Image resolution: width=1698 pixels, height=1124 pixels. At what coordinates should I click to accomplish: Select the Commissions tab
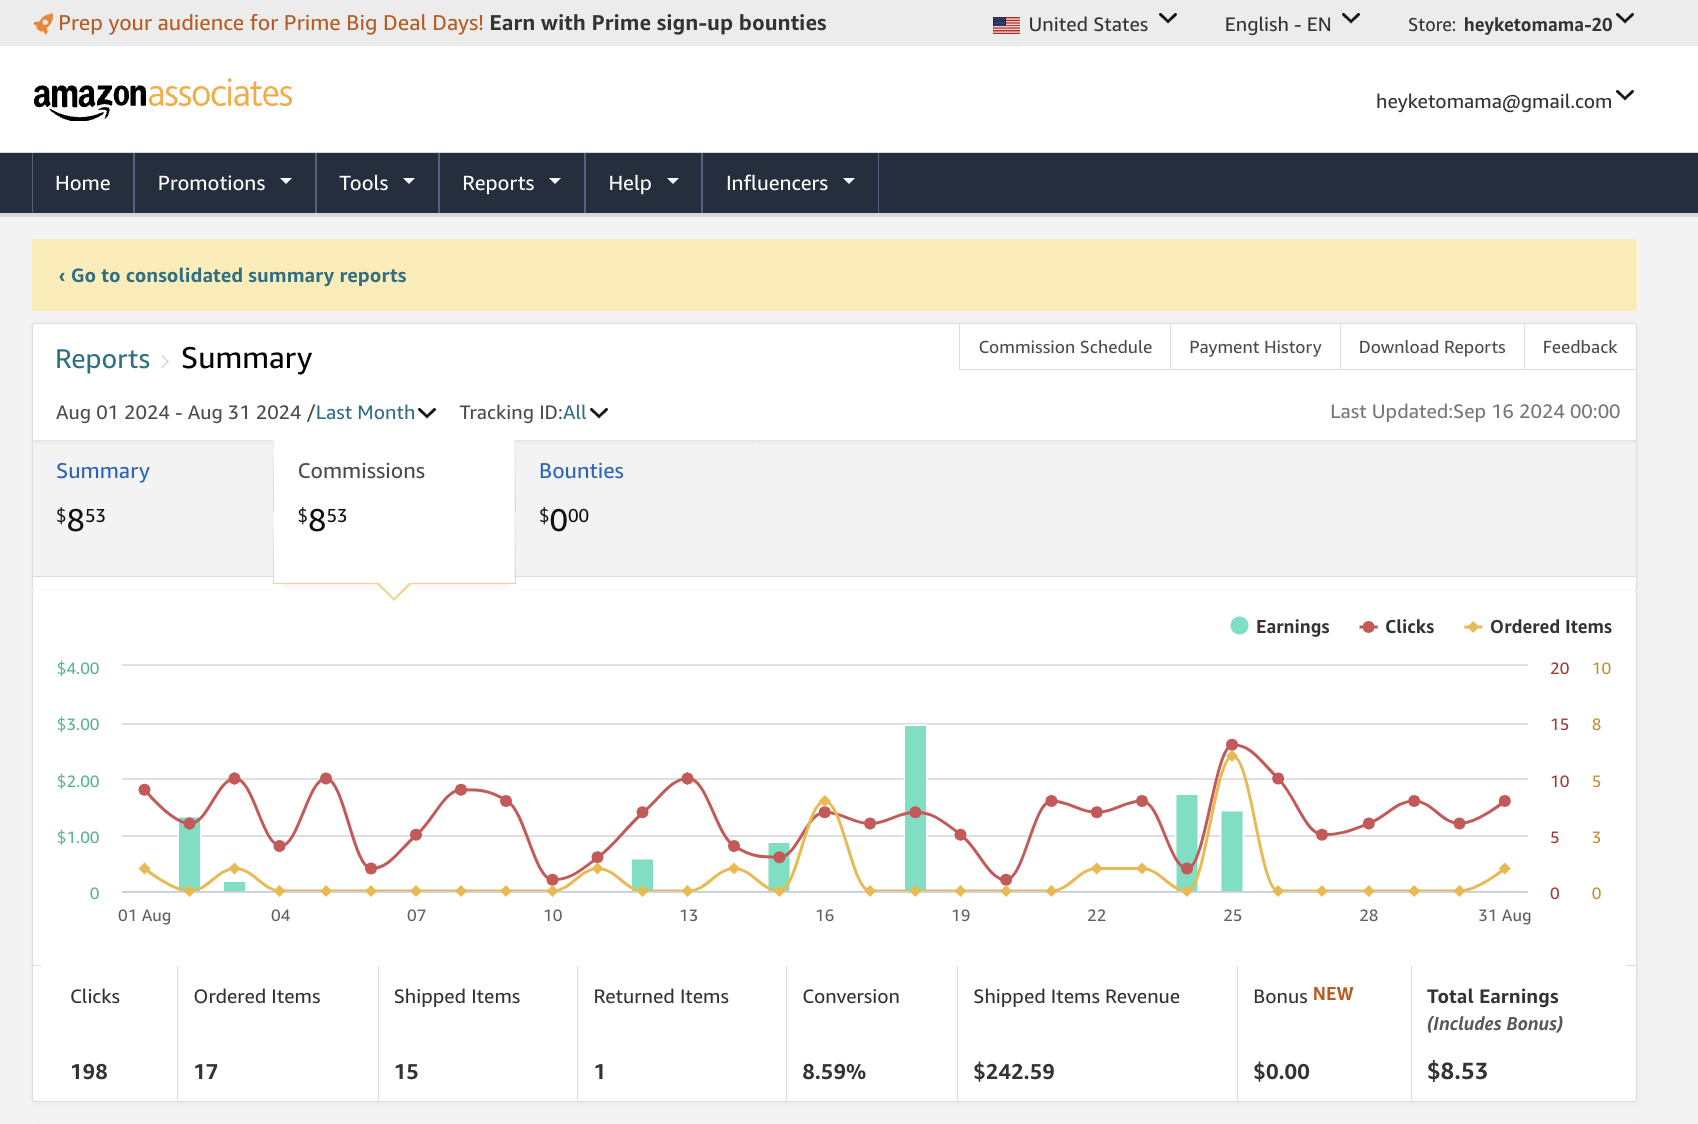click(394, 510)
